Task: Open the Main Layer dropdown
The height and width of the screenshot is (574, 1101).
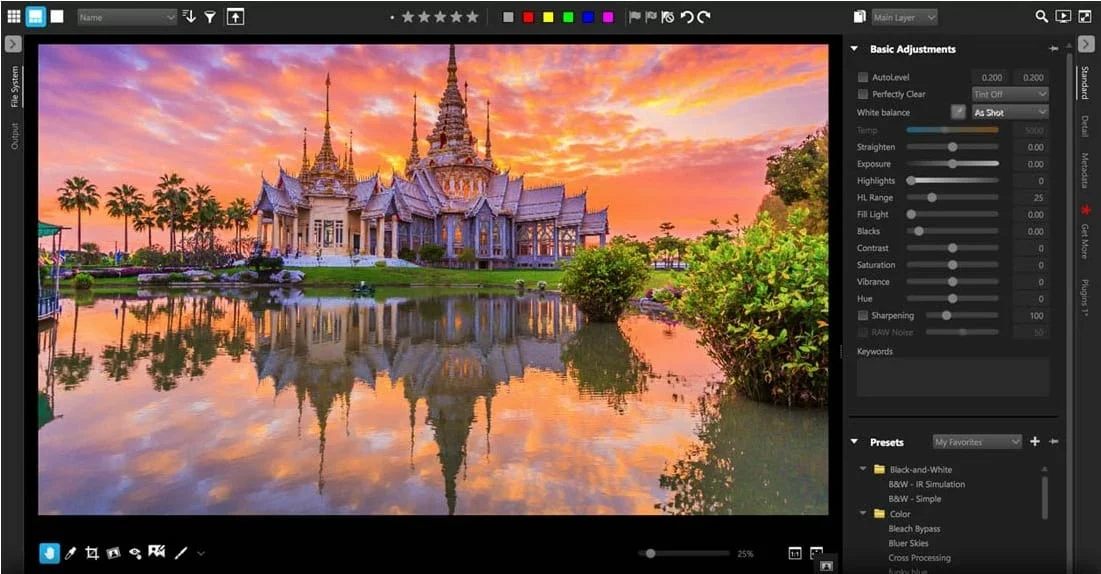Action: 904,17
